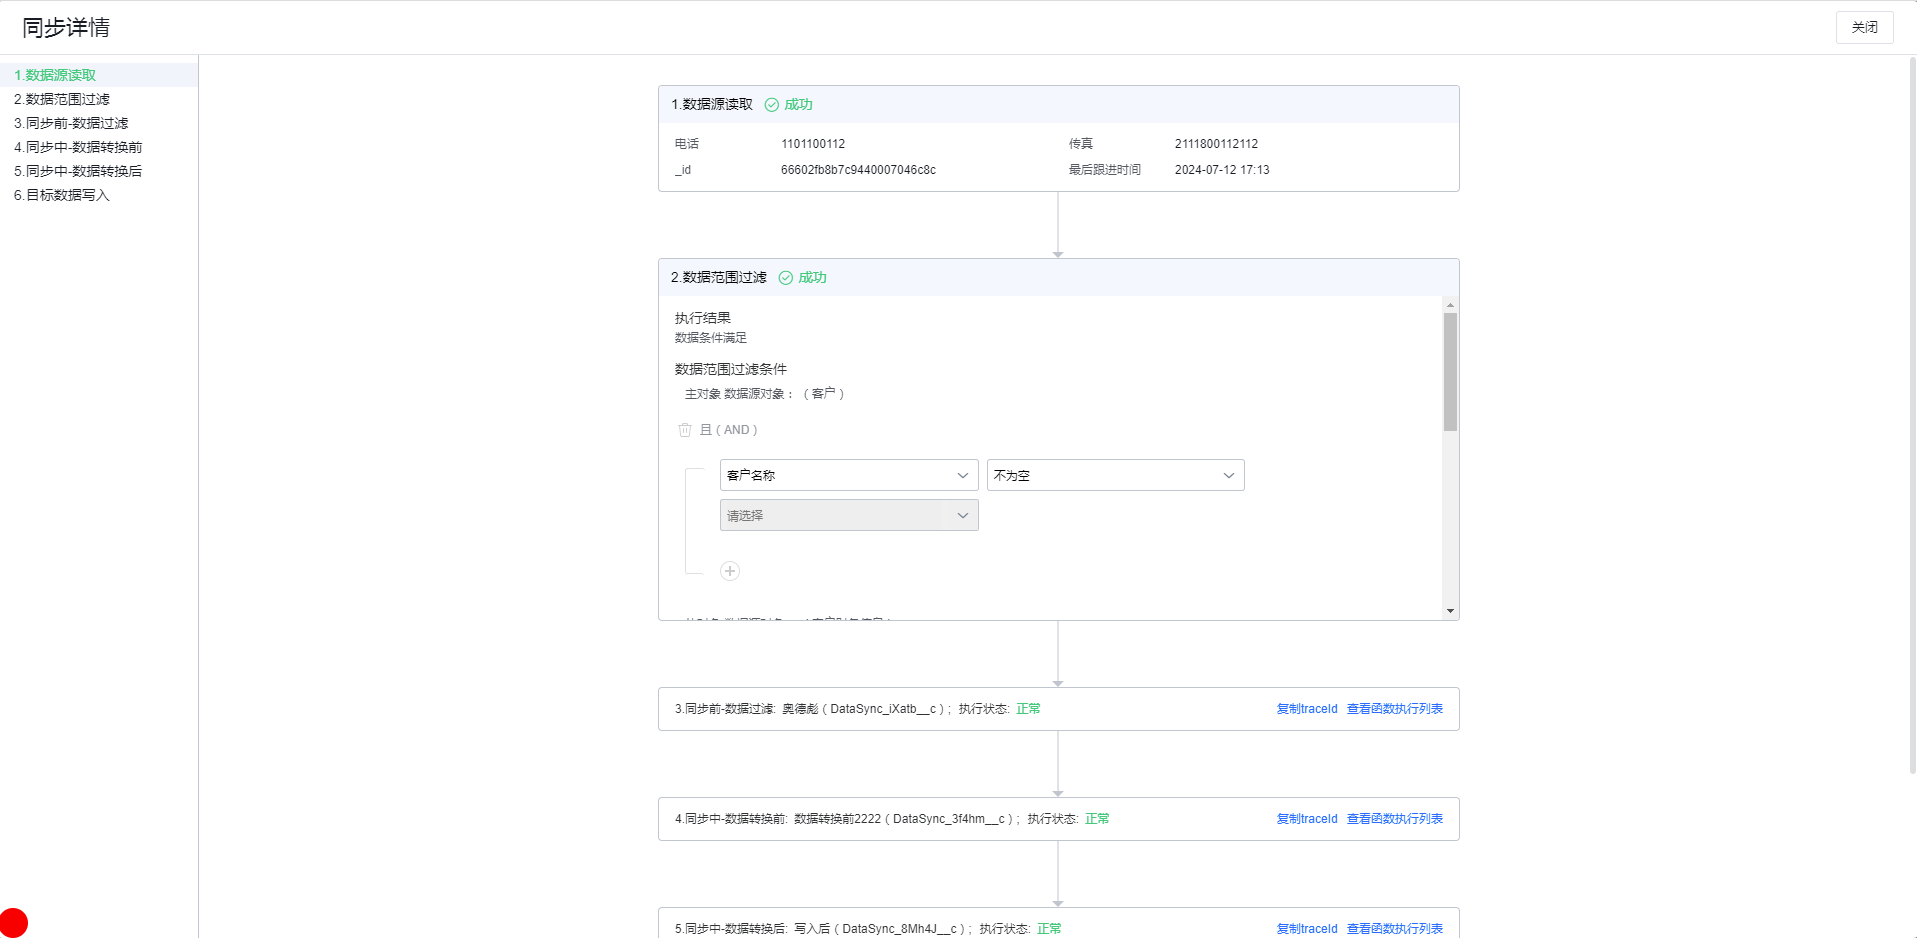Navigate to 4.同步中-数据转换前 in sidebar
Screen dimensions: 1917x938
coord(78,147)
